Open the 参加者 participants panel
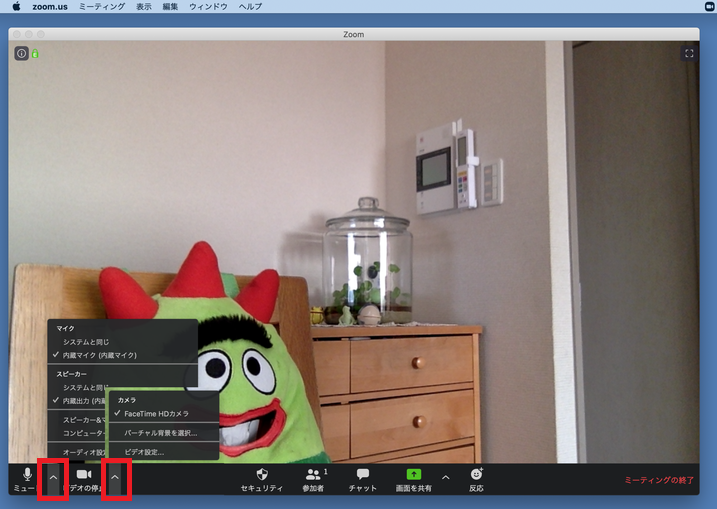 314,479
